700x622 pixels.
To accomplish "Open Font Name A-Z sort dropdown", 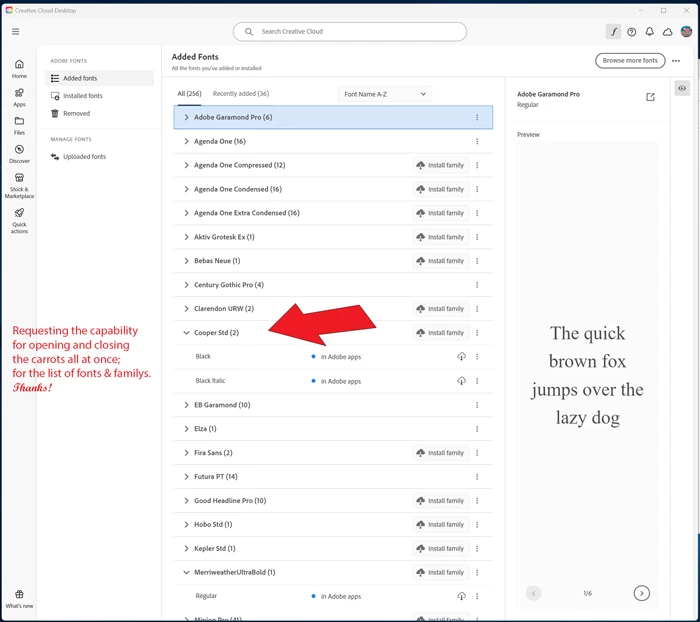I will click(x=385, y=94).
